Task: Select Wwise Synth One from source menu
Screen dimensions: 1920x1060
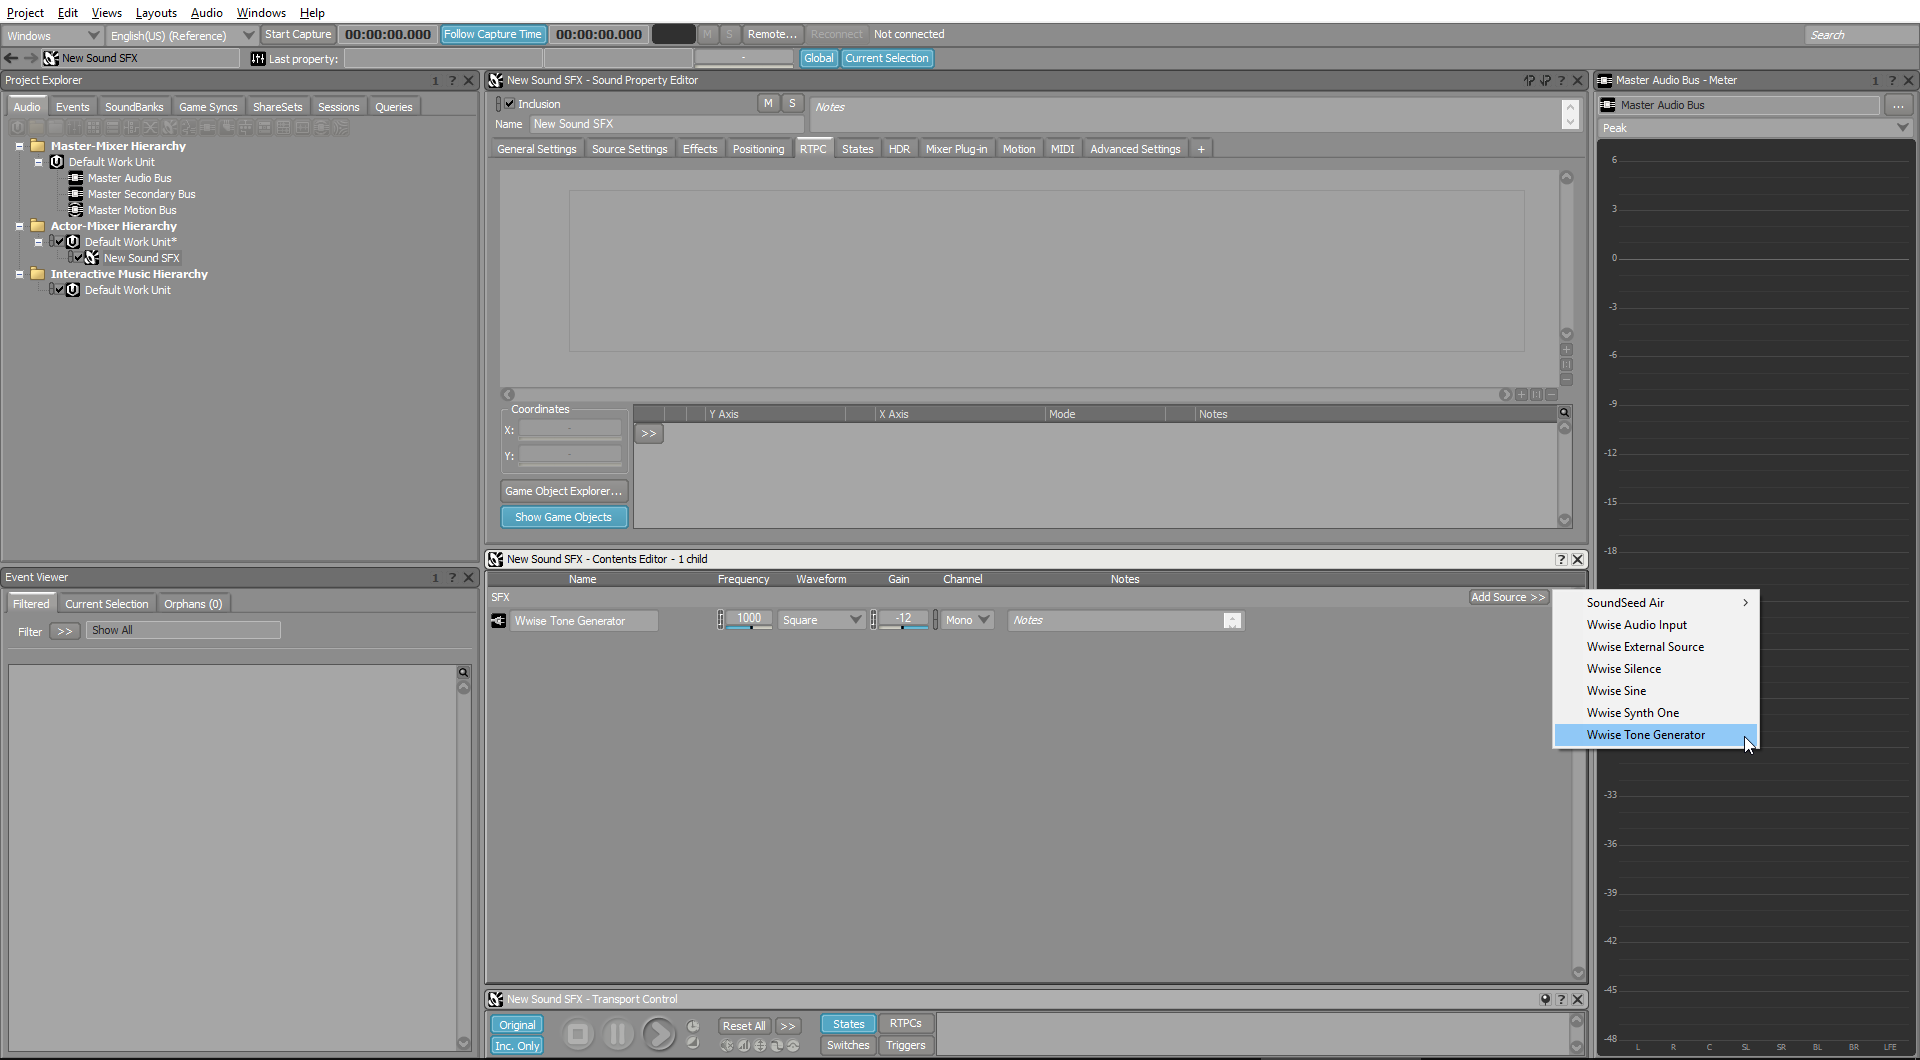Action: click(x=1656, y=713)
